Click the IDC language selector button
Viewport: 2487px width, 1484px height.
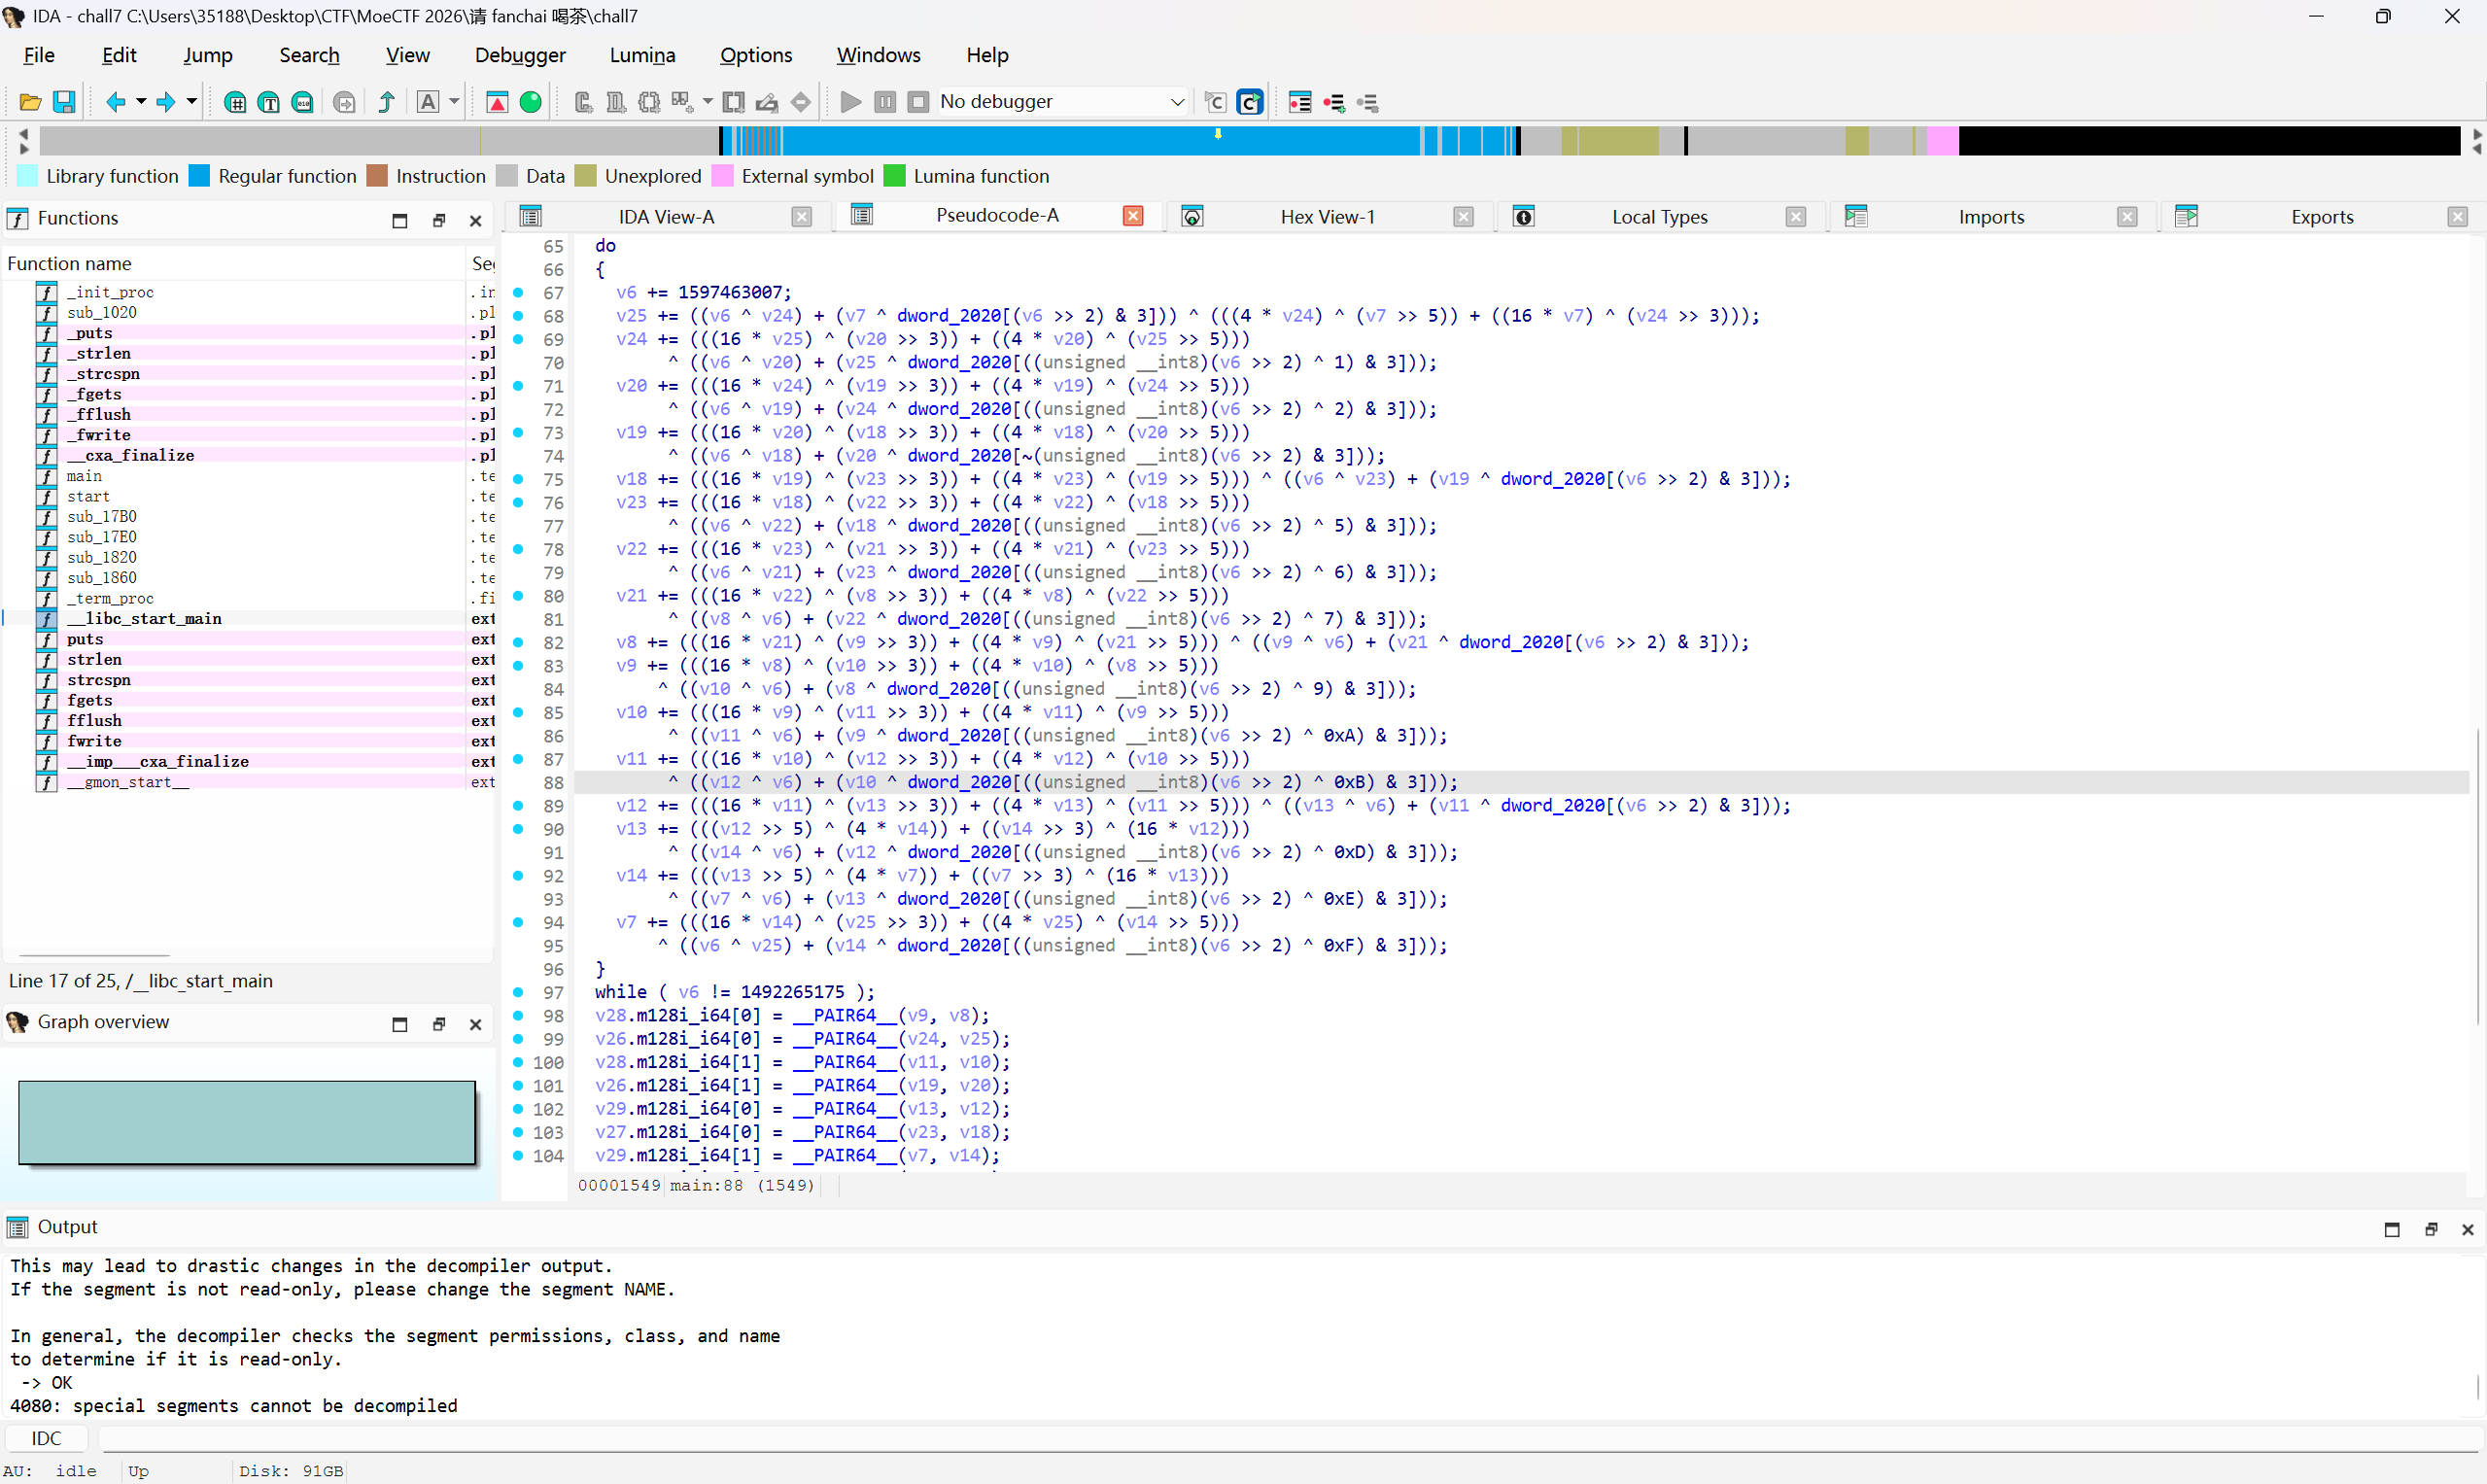point(46,1438)
